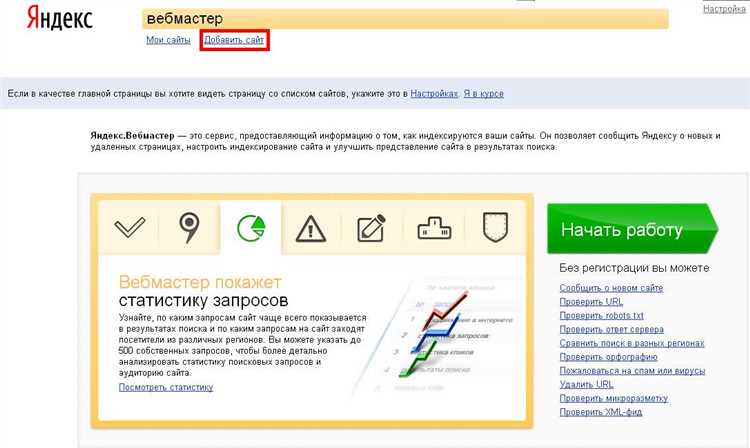Click the Вебмастер покажет heading

click(200, 282)
